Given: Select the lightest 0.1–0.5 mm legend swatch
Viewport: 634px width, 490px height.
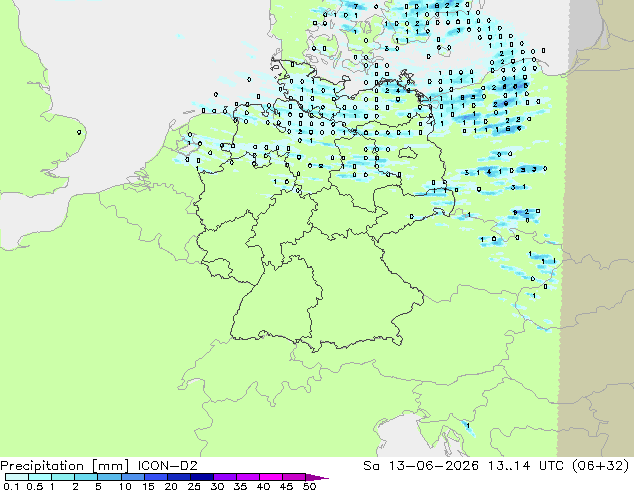Looking at the screenshot, I should pyautogui.click(x=17, y=477).
